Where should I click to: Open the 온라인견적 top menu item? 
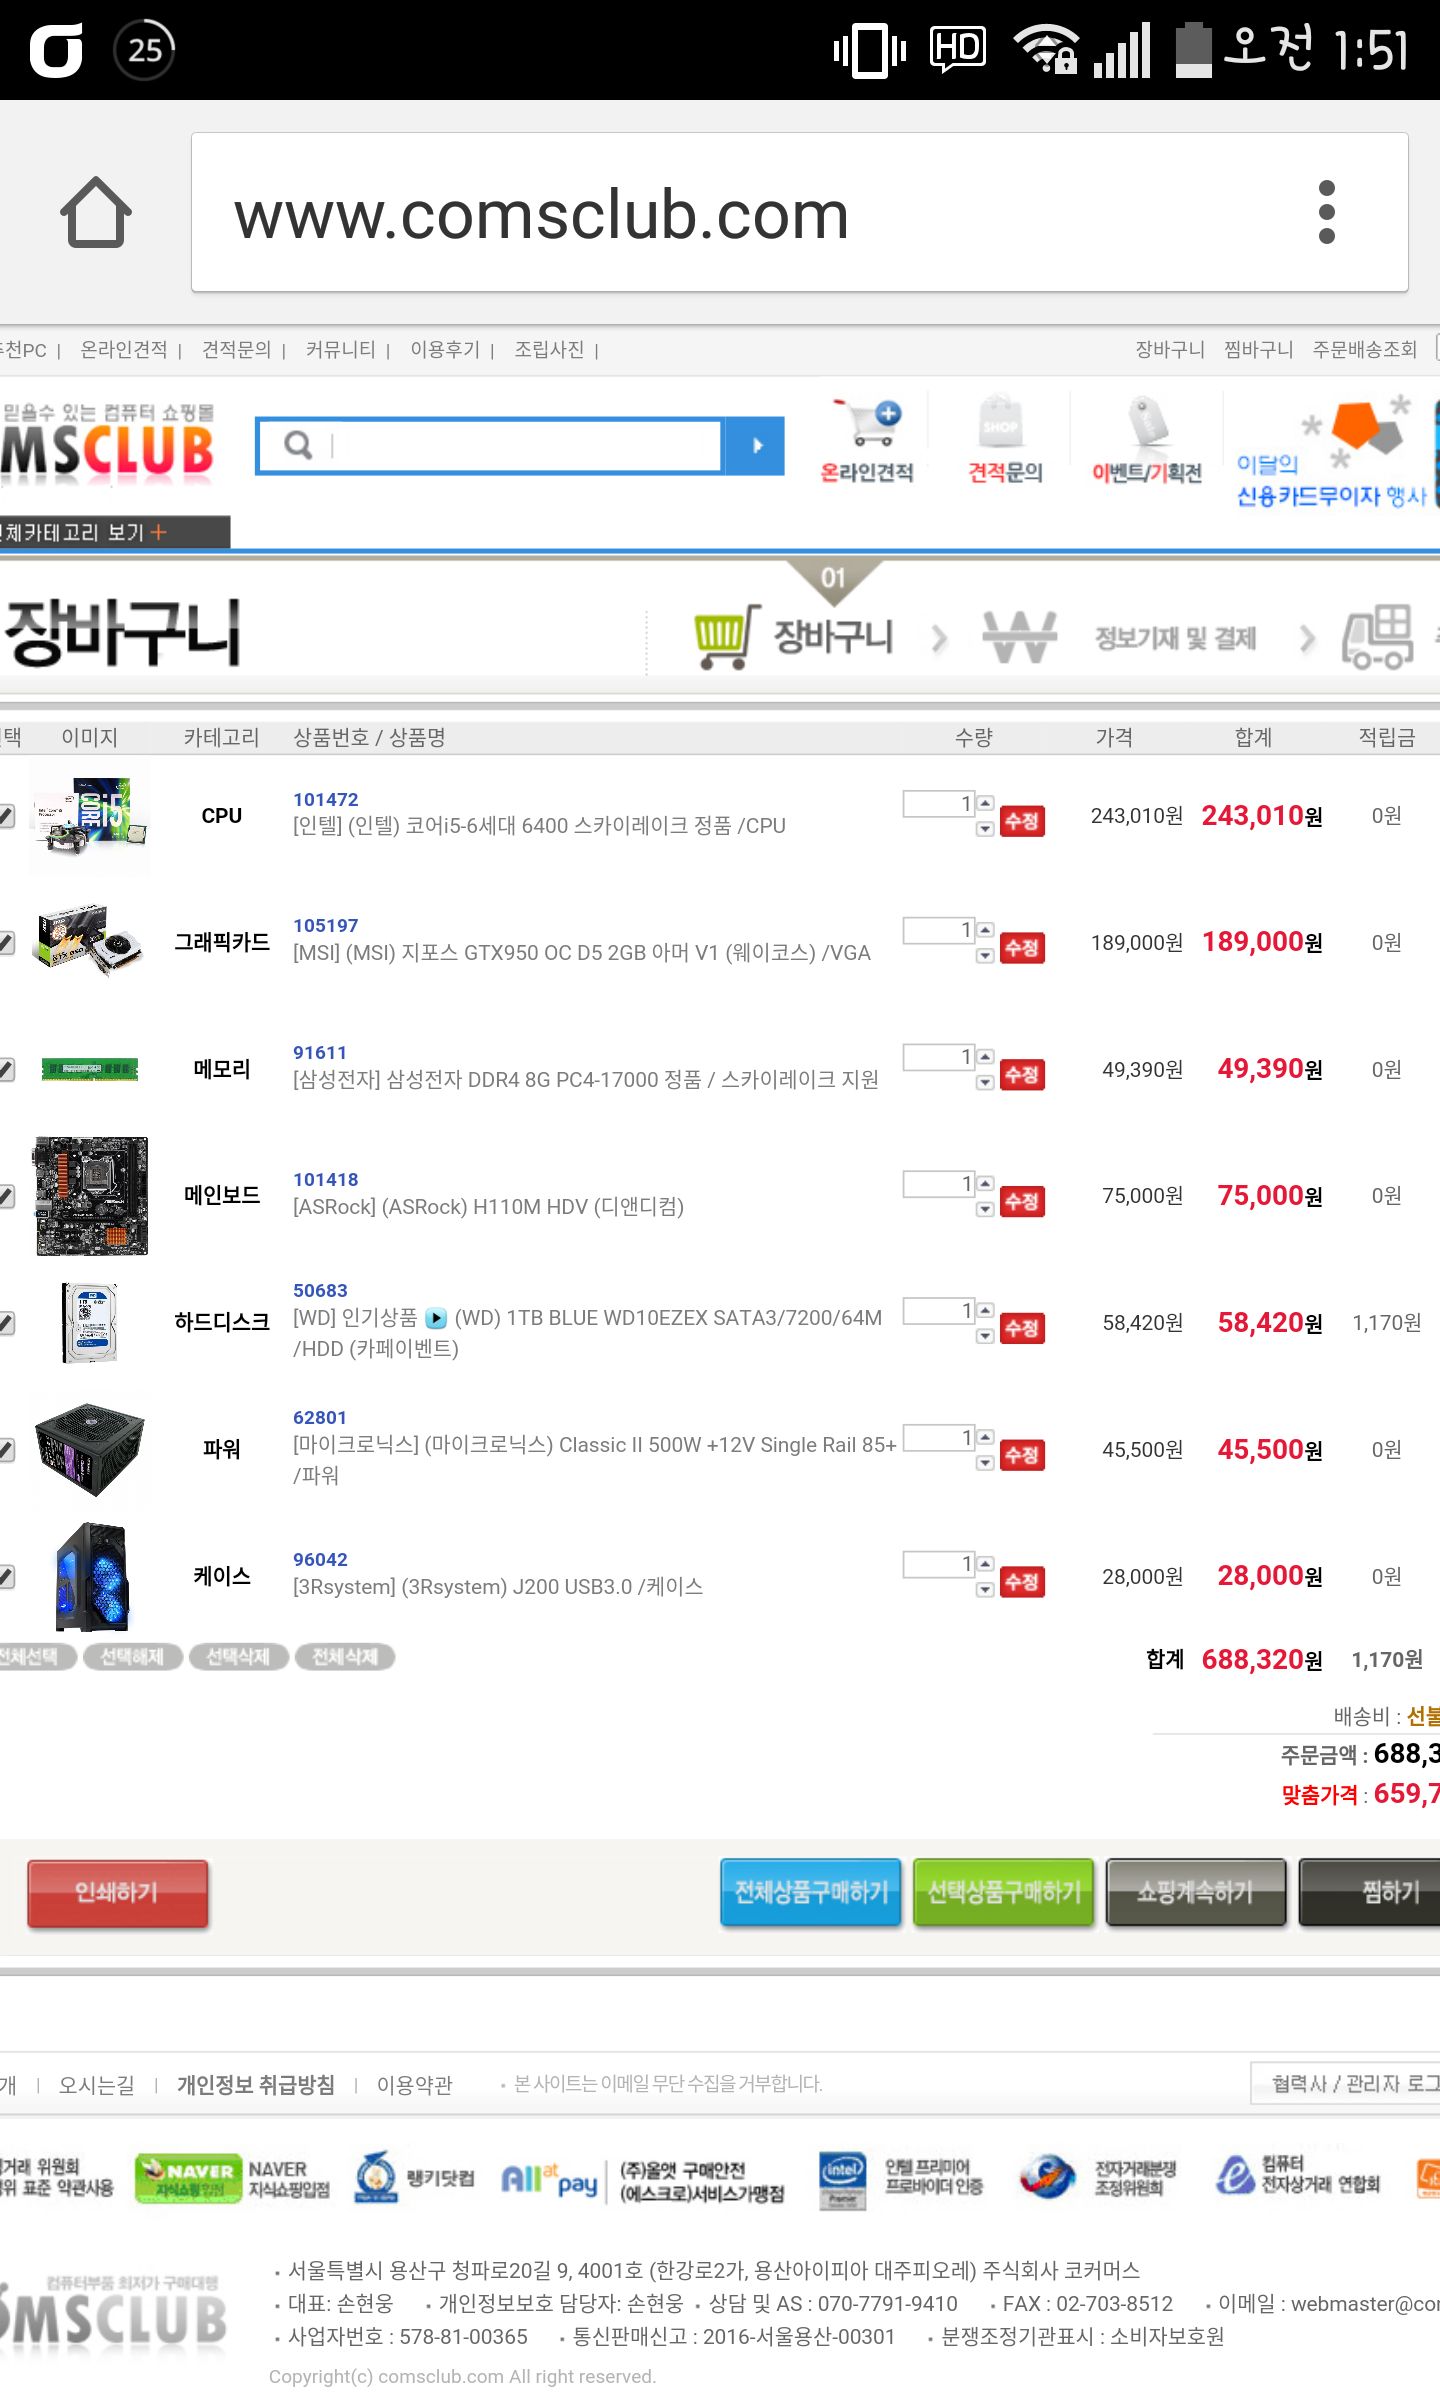[123, 349]
